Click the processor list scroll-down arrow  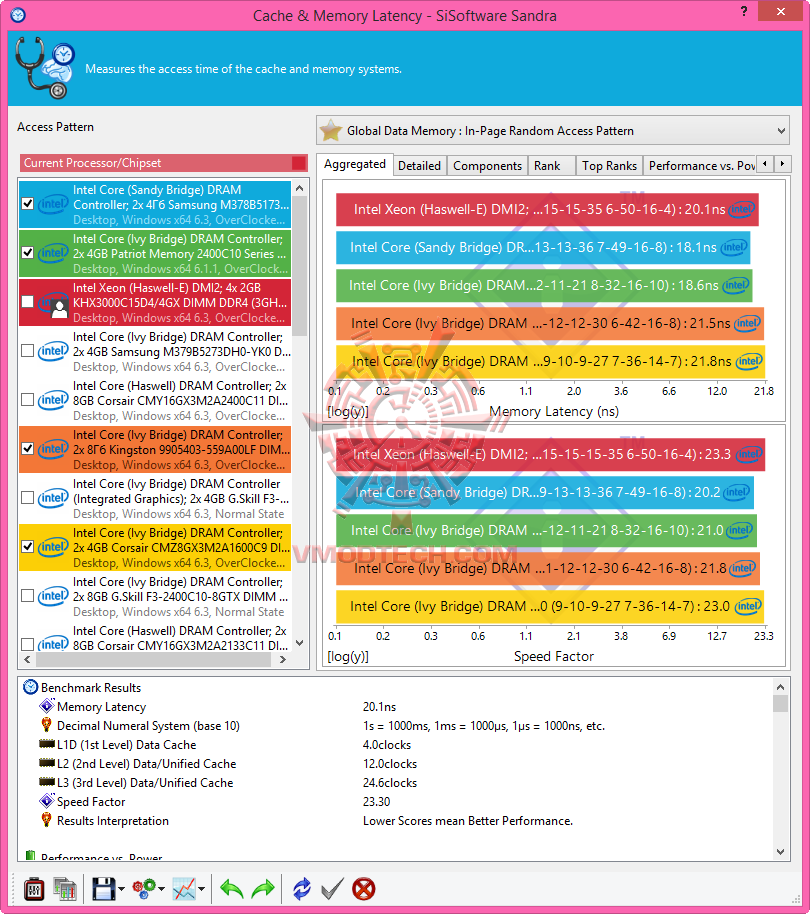pyautogui.click(x=300, y=644)
